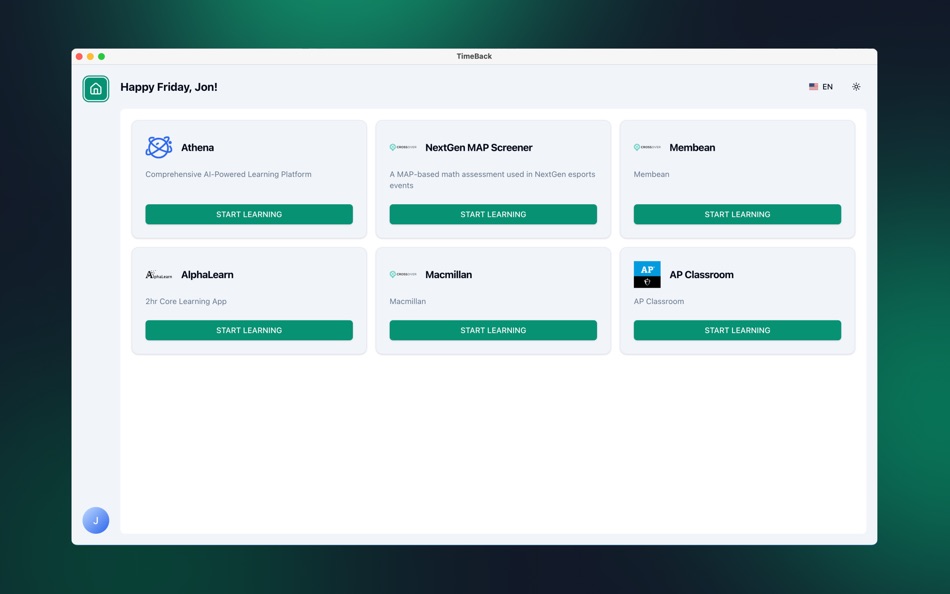Image resolution: width=950 pixels, height=594 pixels.
Task: Open the user avatar J profile
Action: 96,520
